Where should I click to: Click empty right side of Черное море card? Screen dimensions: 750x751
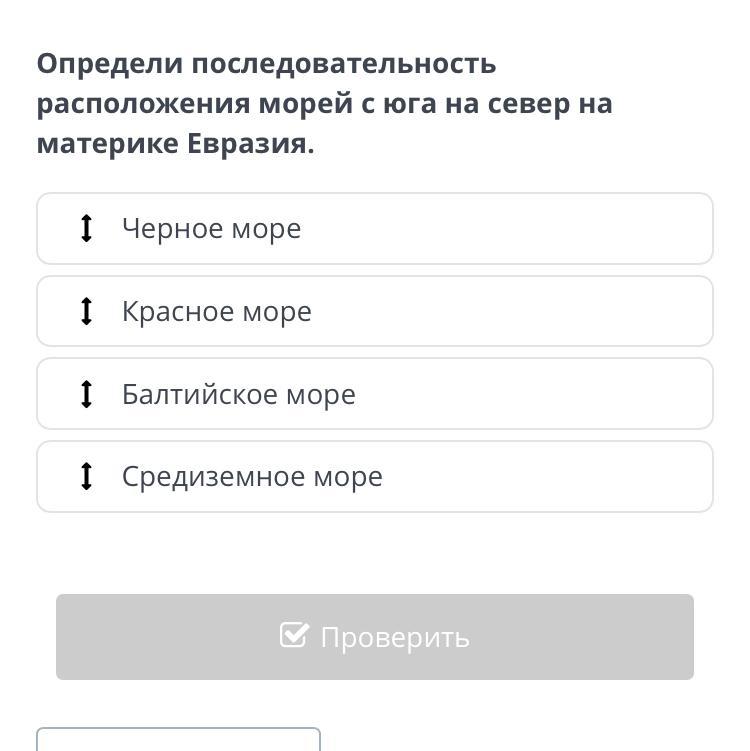point(527,228)
